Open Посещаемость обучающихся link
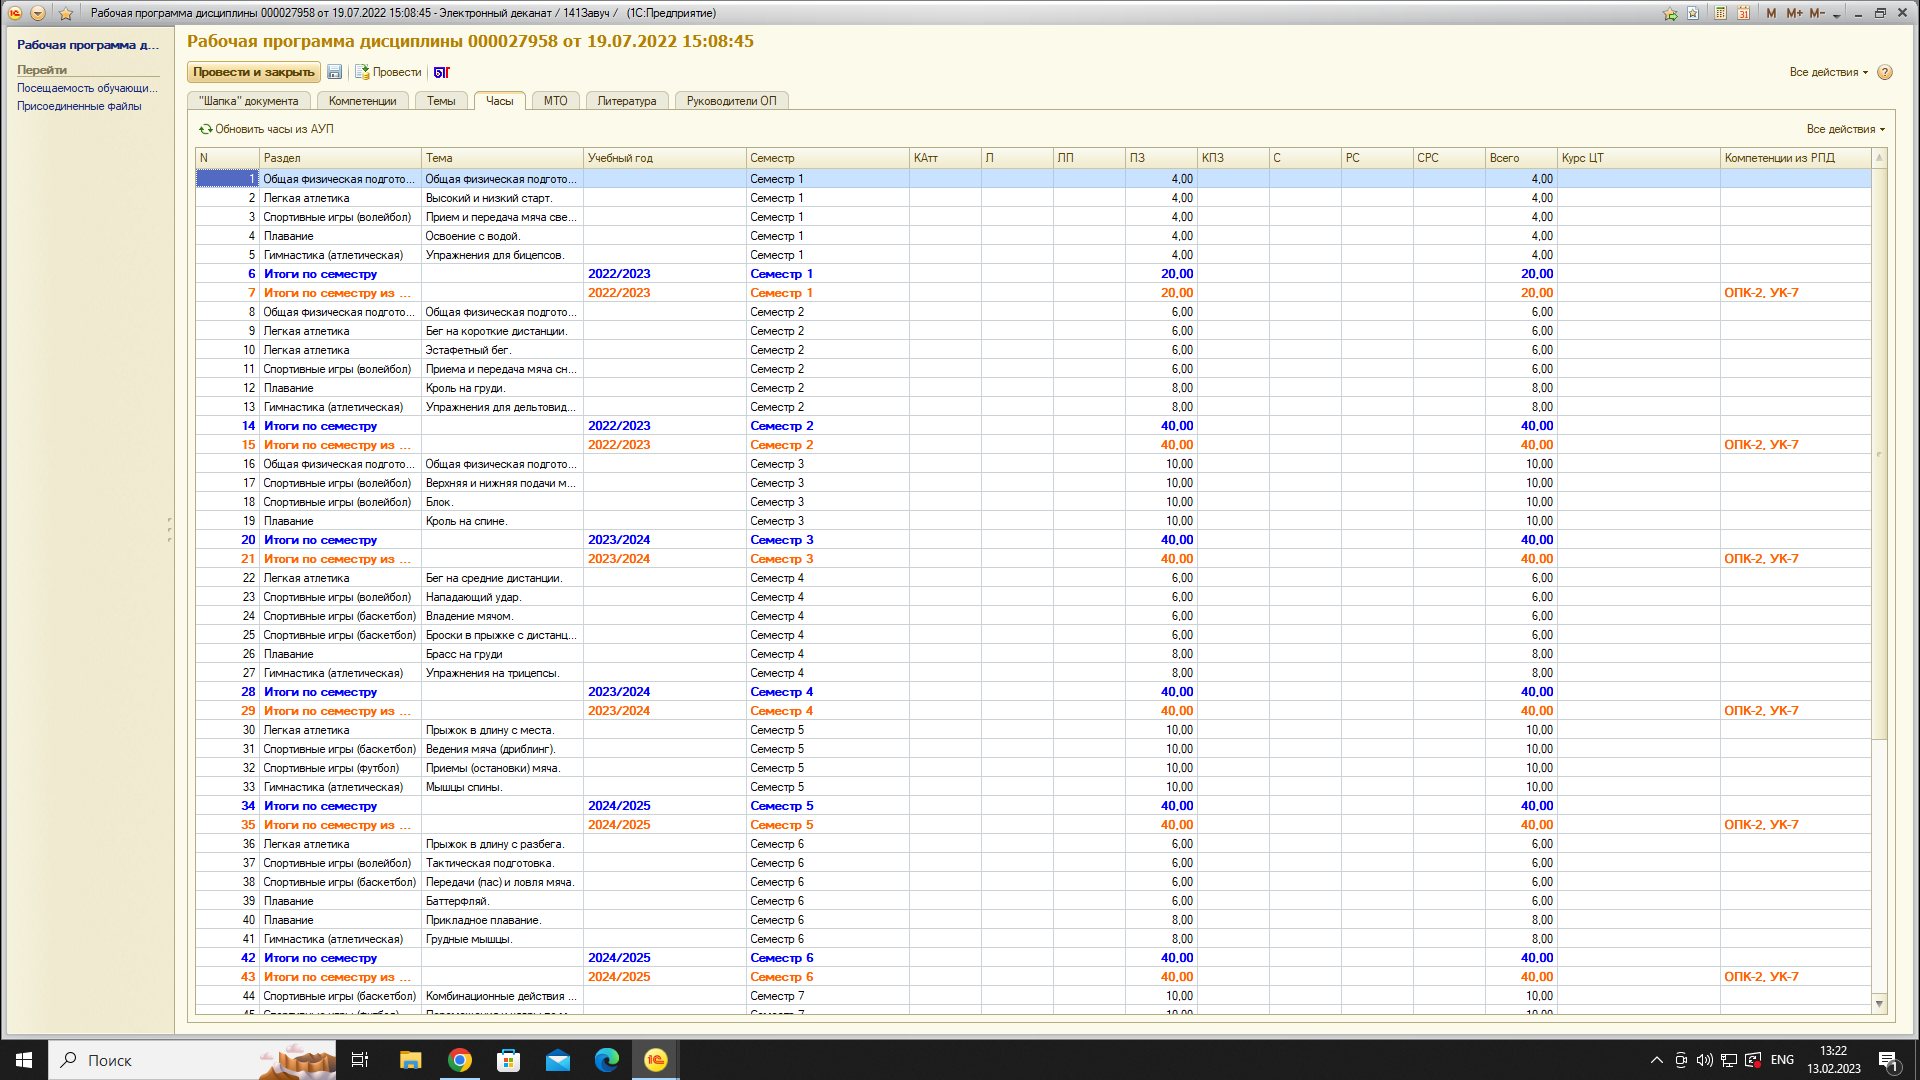Viewport: 1920px width, 1080px height. [x=87, y=88]
